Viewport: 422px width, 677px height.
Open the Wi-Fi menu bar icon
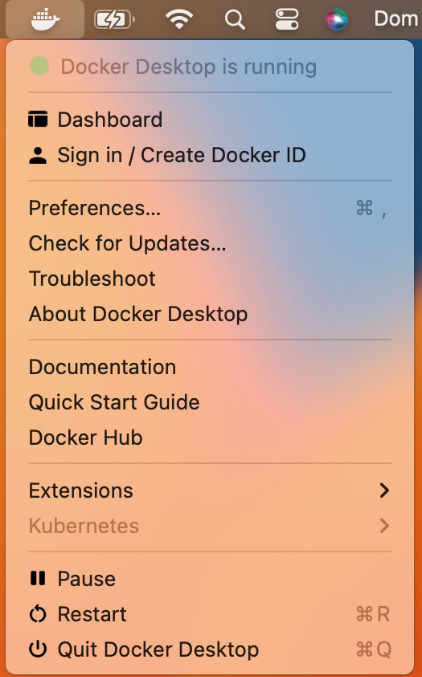(179, 19)
